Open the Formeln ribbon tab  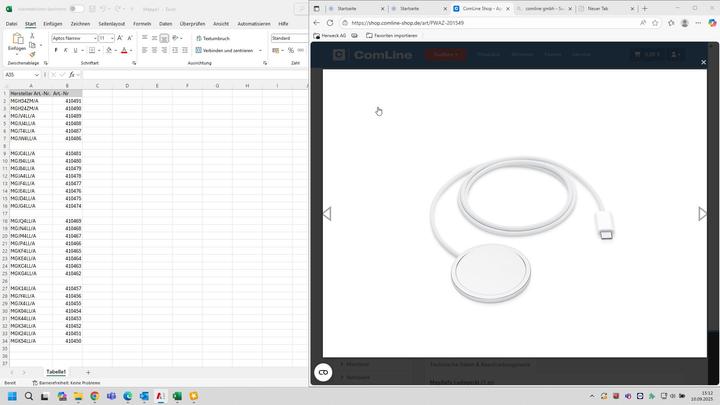coord(142,23)
